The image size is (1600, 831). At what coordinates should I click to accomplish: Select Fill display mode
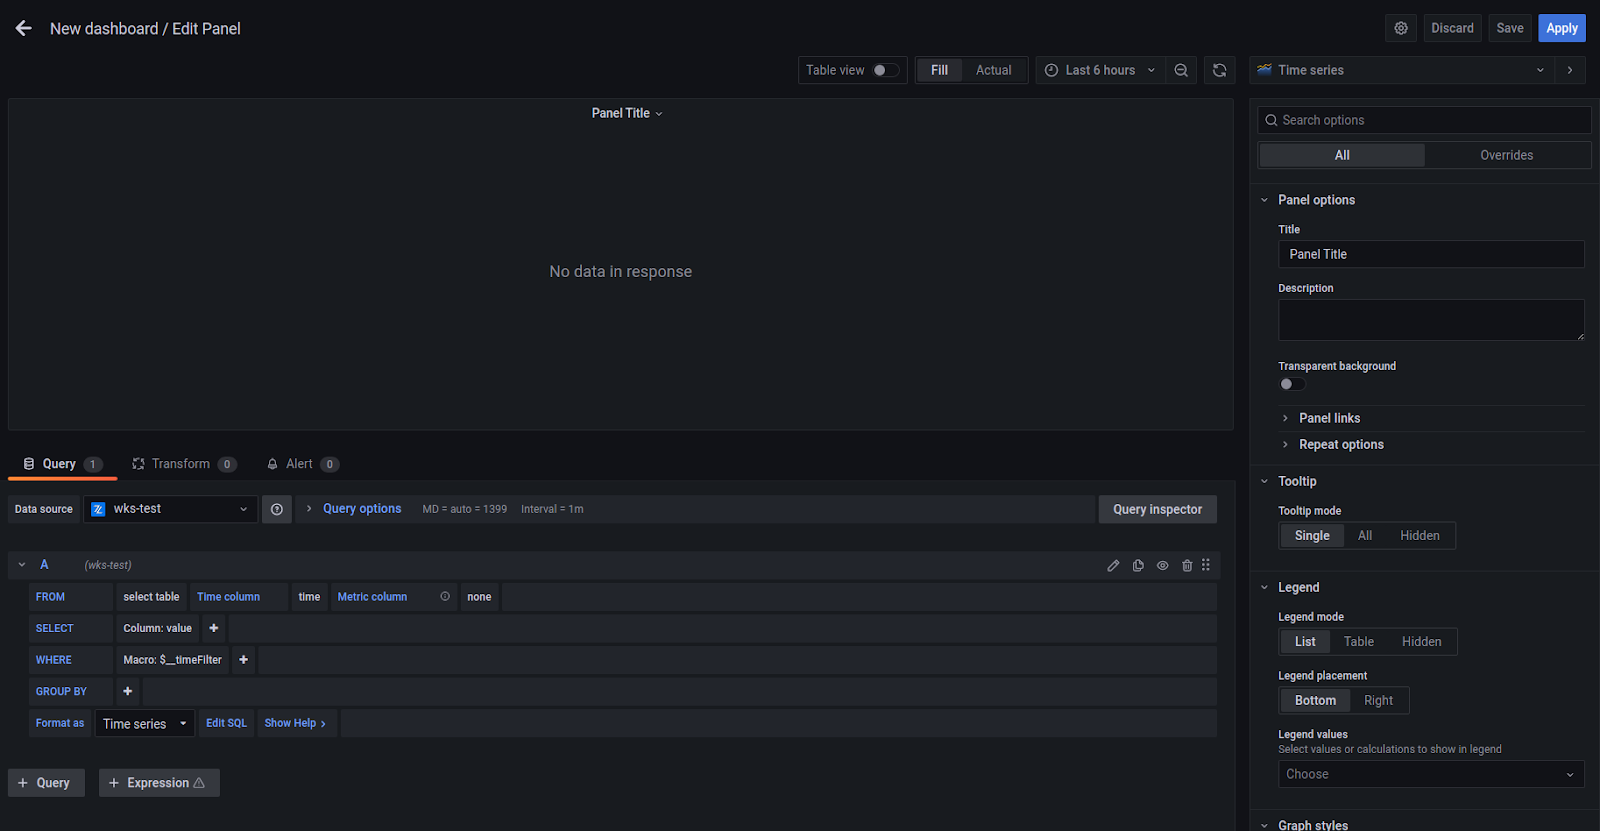[939, 70]
